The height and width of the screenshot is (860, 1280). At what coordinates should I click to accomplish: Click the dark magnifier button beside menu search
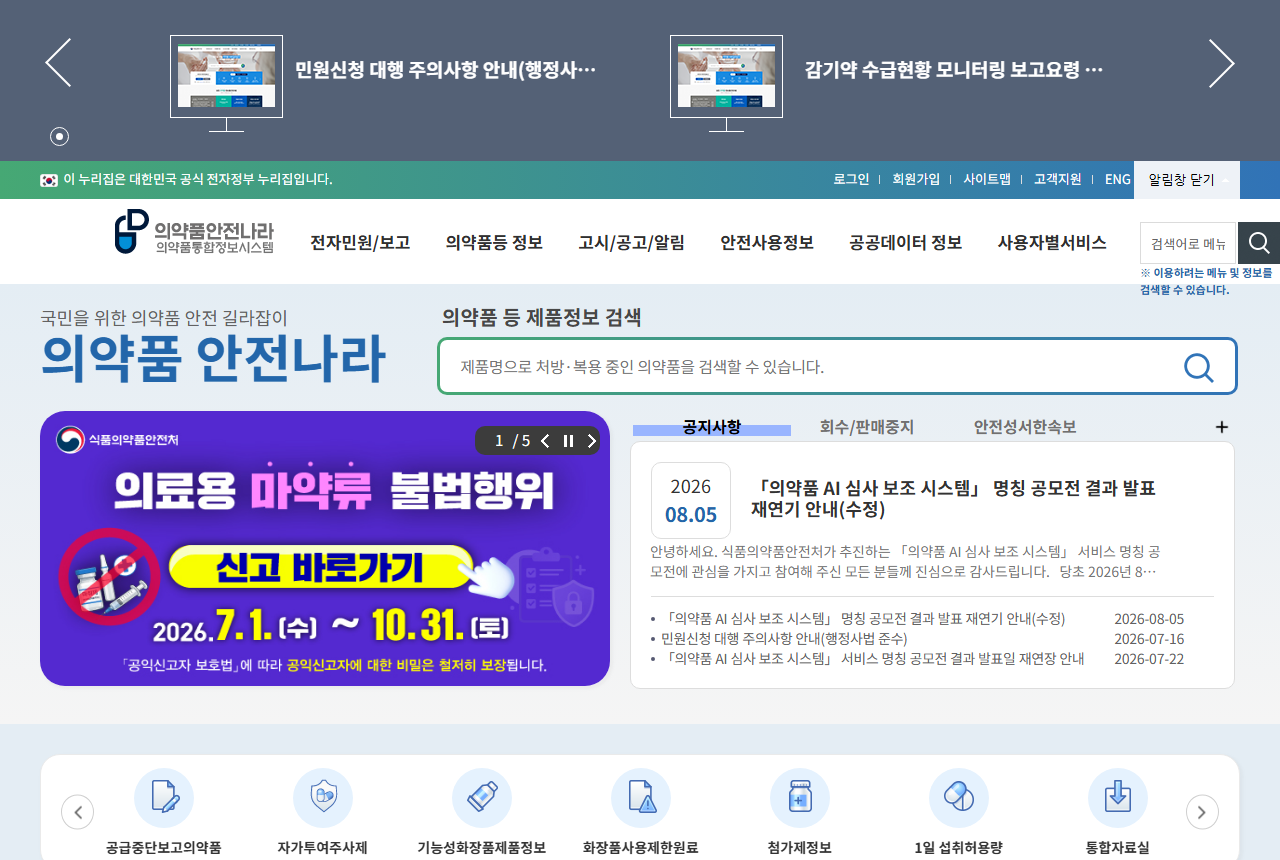tap(1259, 243)
